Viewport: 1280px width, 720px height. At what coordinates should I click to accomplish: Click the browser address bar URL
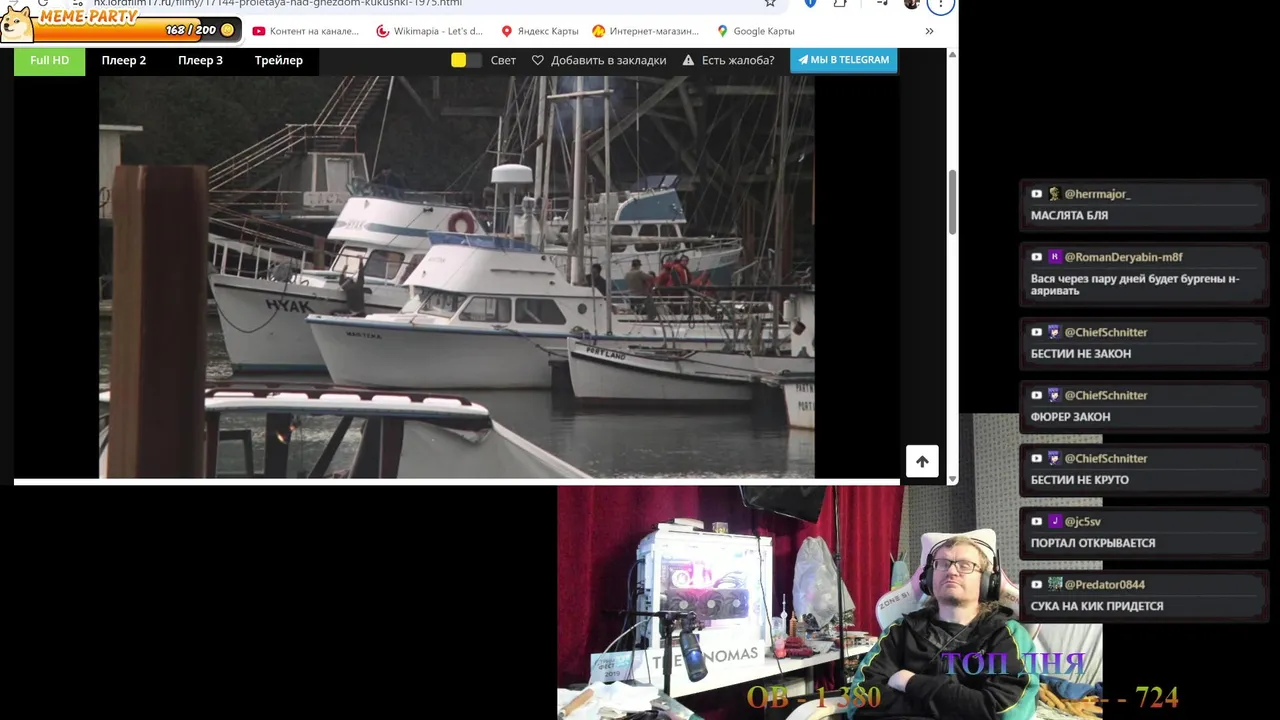tap(278, 3)
